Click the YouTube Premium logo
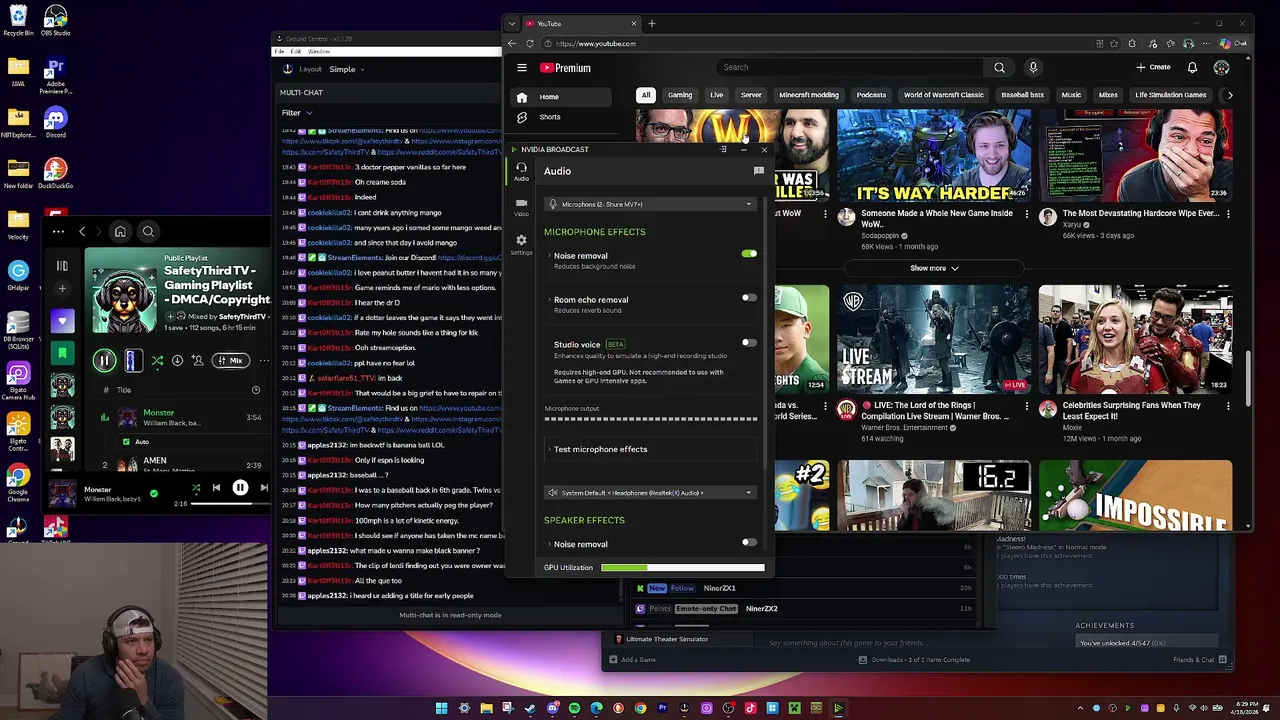Image resolution: width=1280 pixels, height=720 pixels. (566, 68)
